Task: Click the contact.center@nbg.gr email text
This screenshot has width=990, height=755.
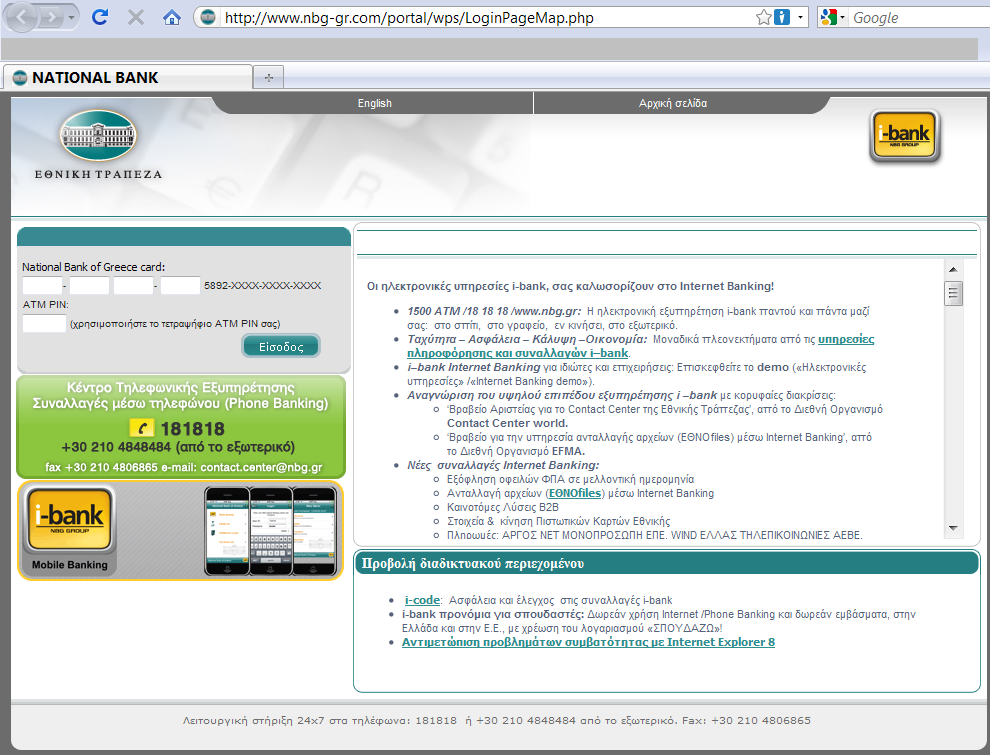Action: pos(261,467)
